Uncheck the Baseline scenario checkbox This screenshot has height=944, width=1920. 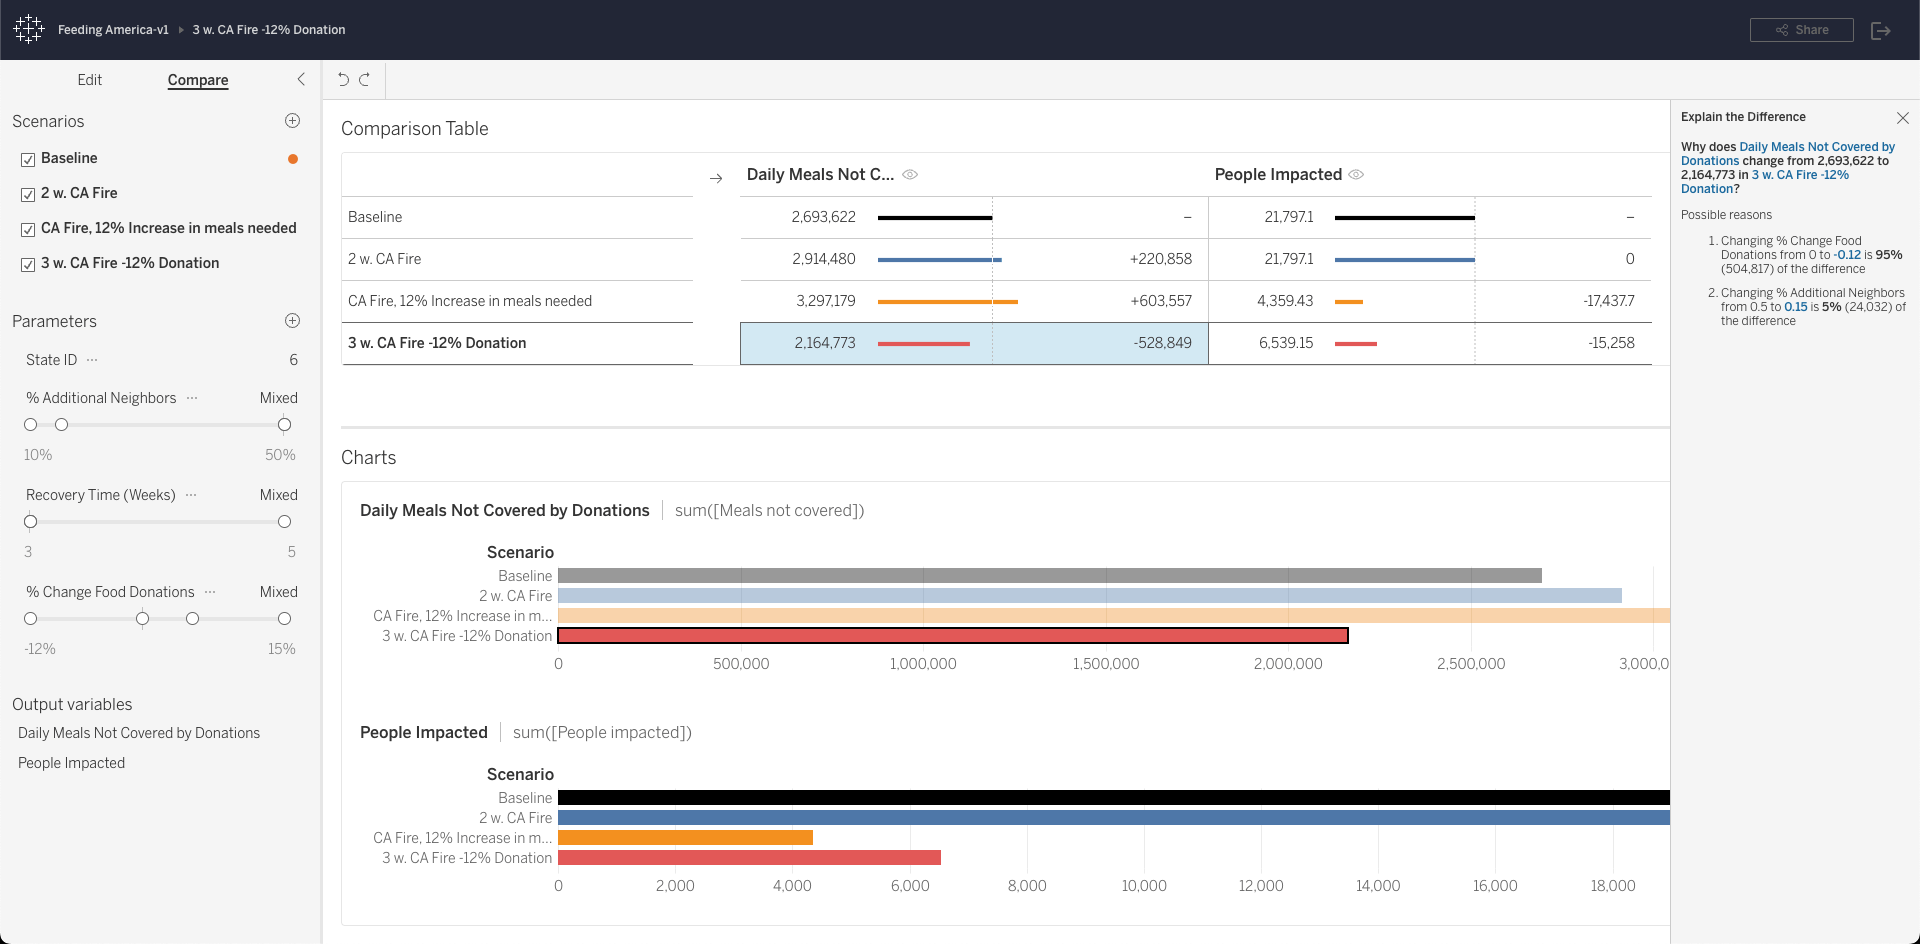[x=28, y=159]
